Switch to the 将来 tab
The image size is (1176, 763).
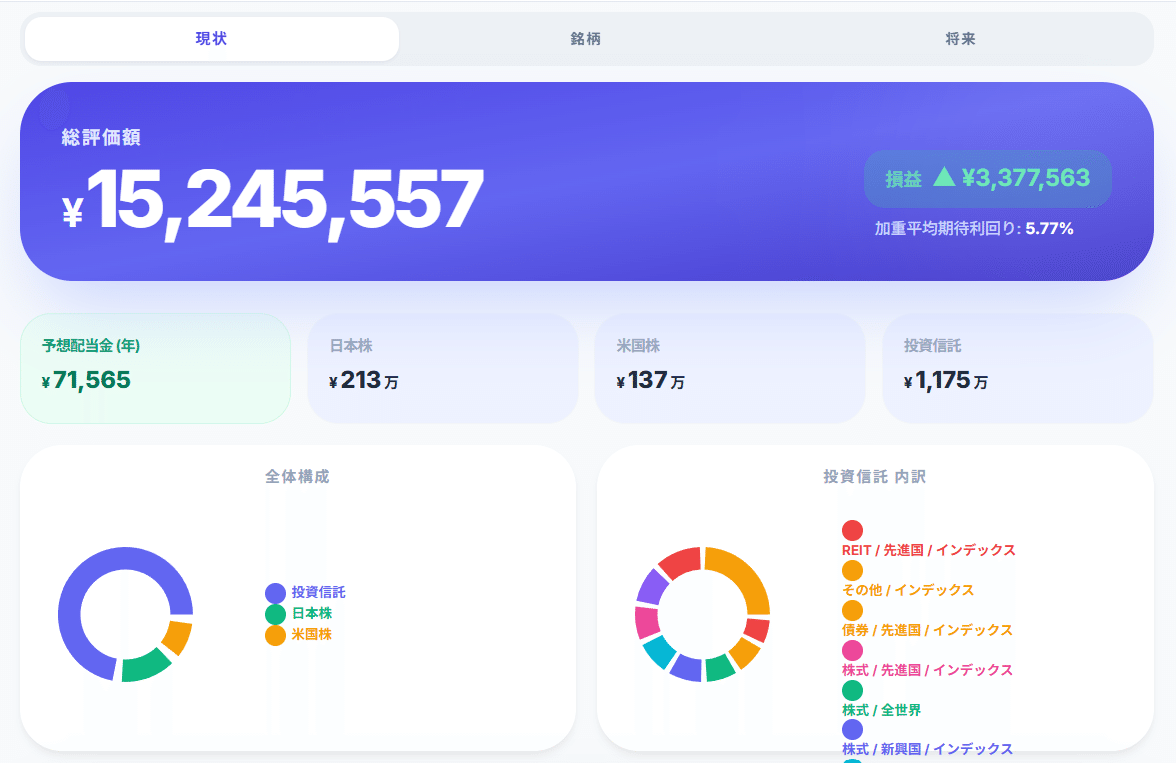961,39
